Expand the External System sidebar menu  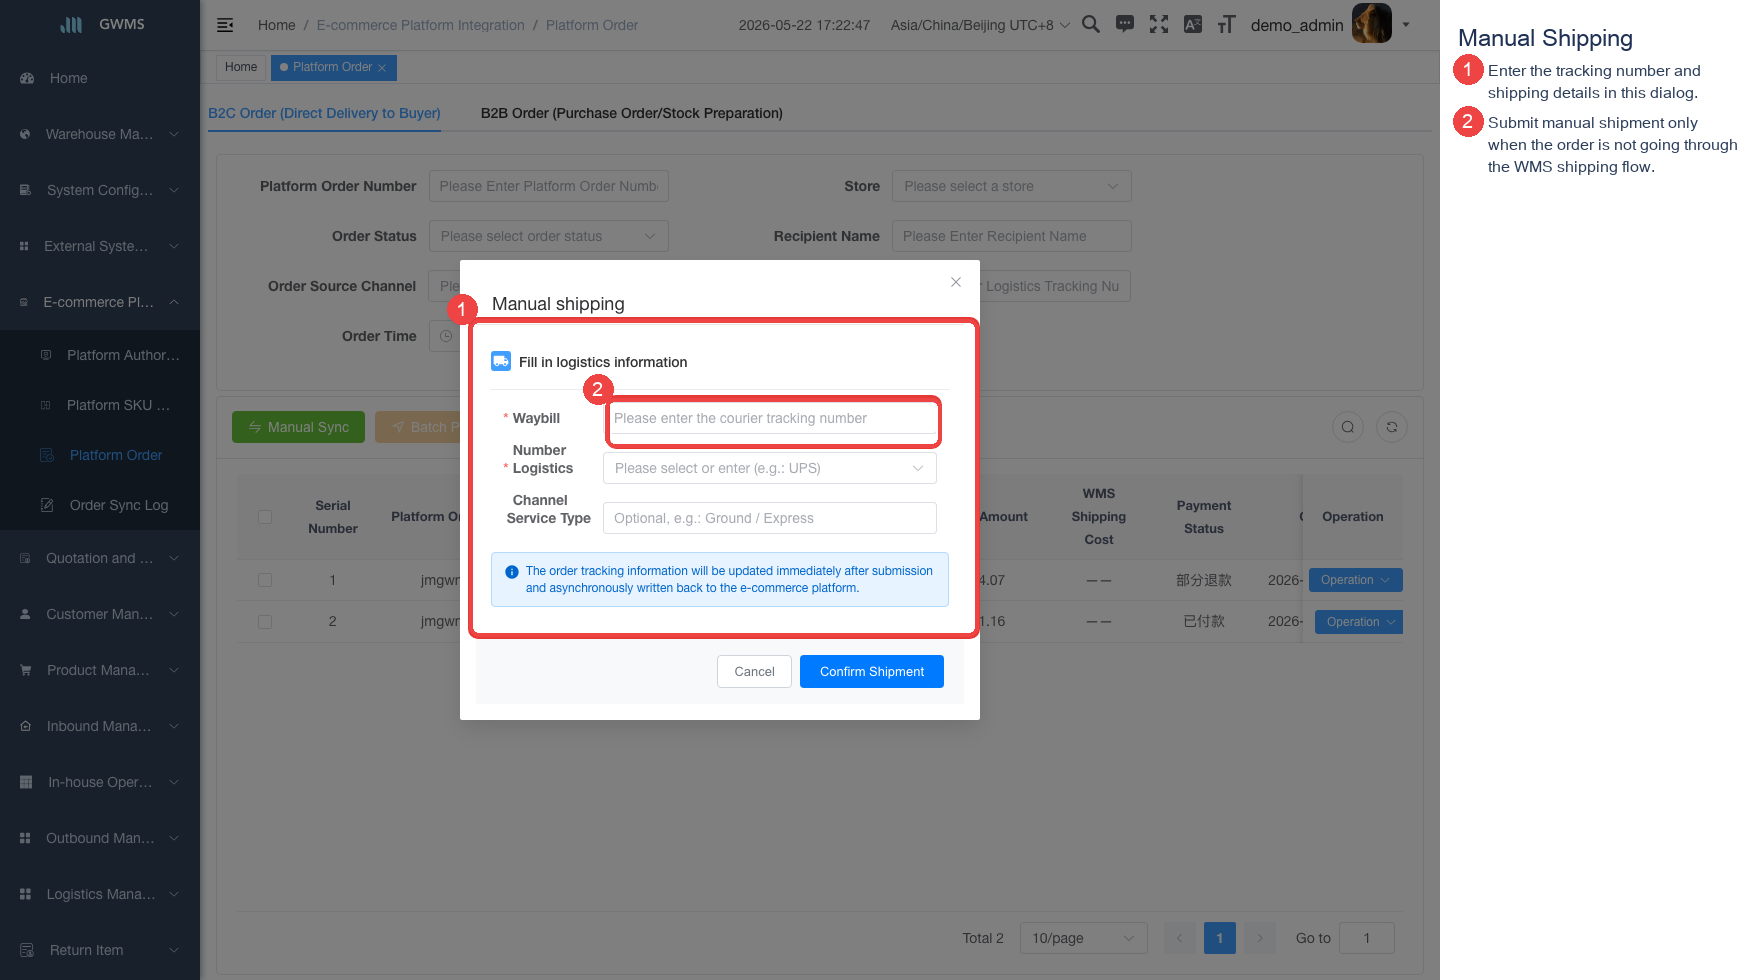pos(100,246)
